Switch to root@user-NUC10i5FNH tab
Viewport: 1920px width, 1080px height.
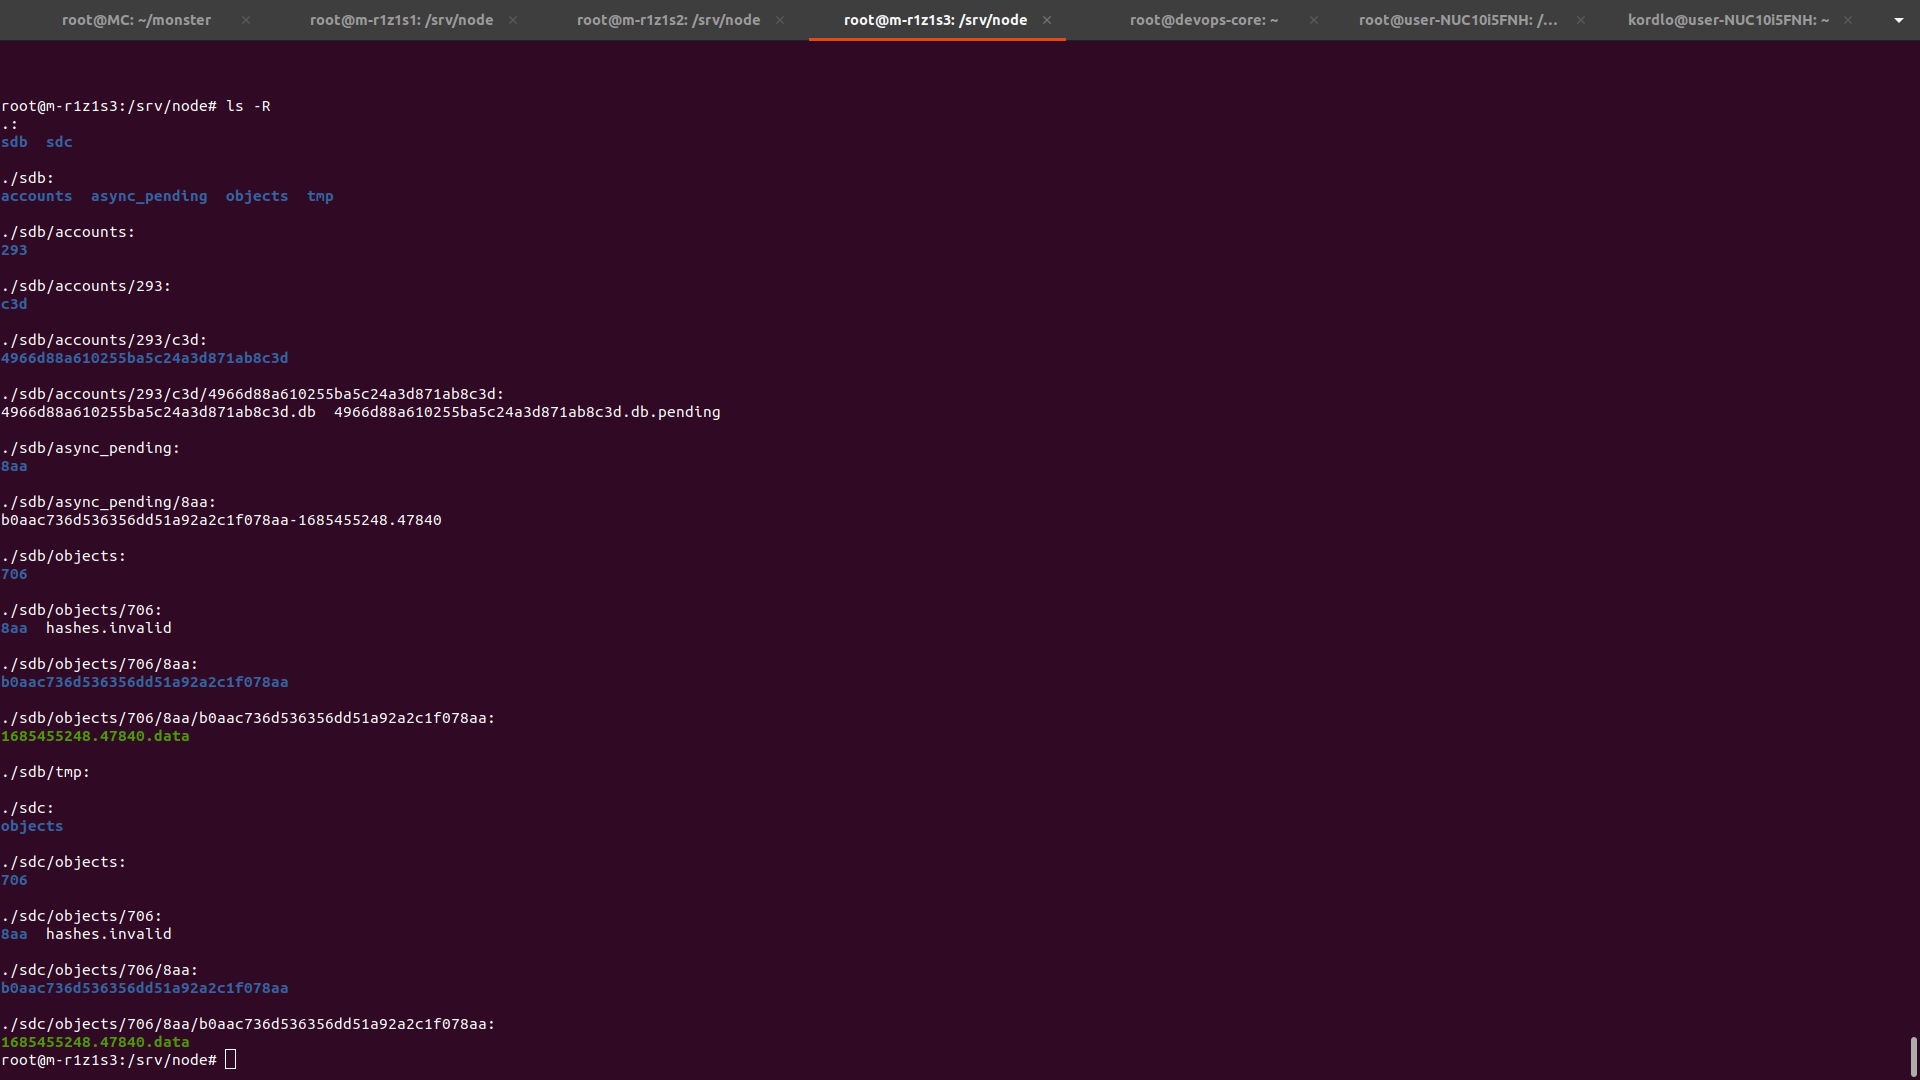1457,20
